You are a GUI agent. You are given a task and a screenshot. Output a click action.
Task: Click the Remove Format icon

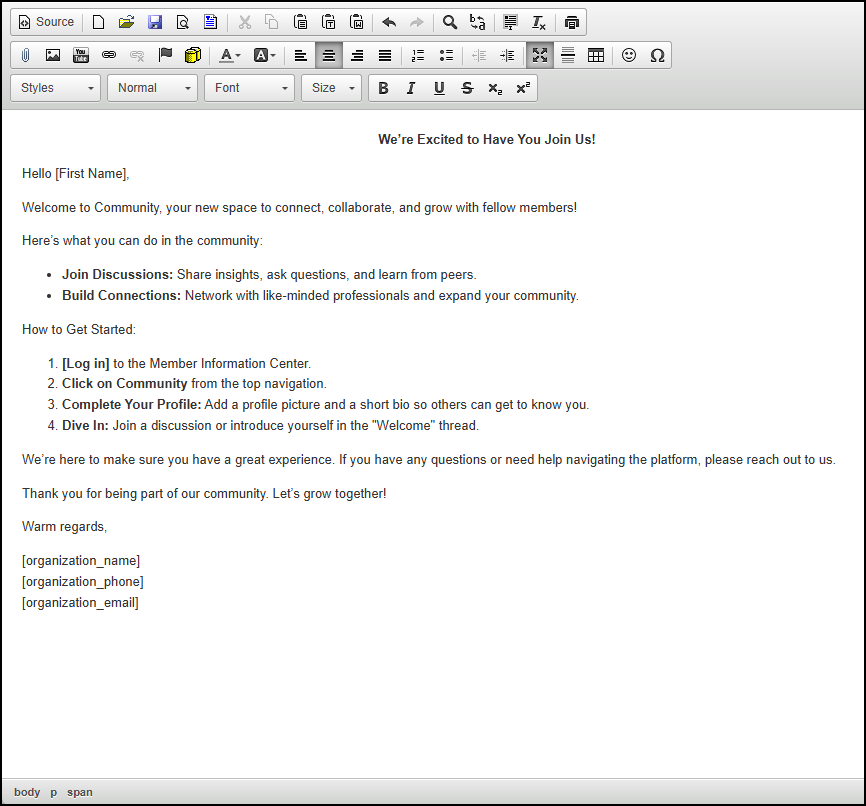(x=538, y=22)
